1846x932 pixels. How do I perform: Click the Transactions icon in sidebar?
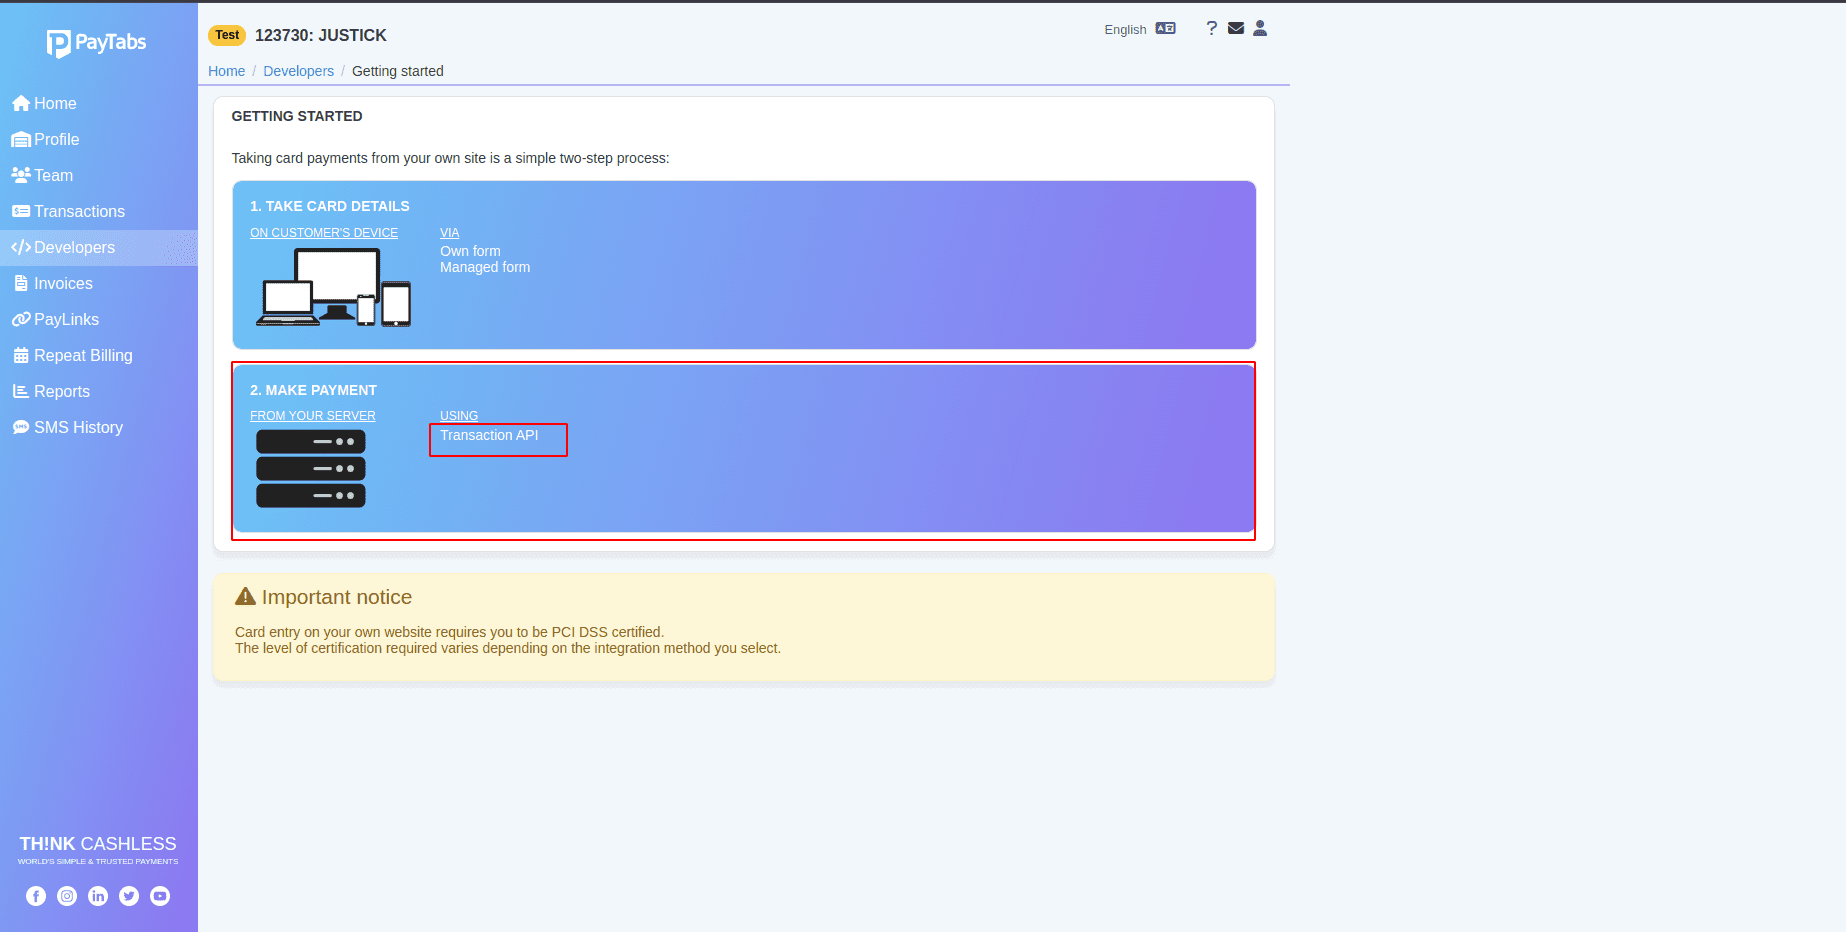[x=21, y=211]
